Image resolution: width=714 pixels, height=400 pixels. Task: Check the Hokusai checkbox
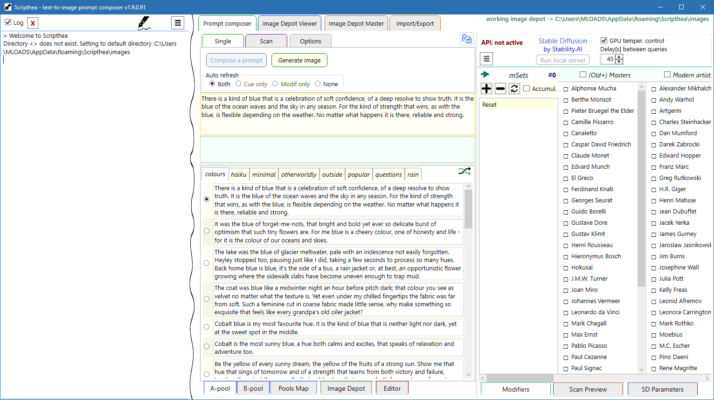[x=566, y=268]
